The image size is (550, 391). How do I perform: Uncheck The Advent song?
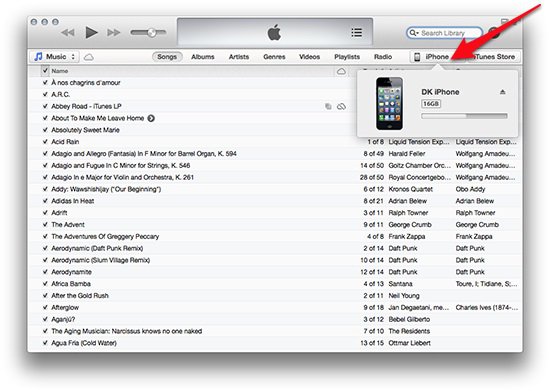[x=45, y=225]
